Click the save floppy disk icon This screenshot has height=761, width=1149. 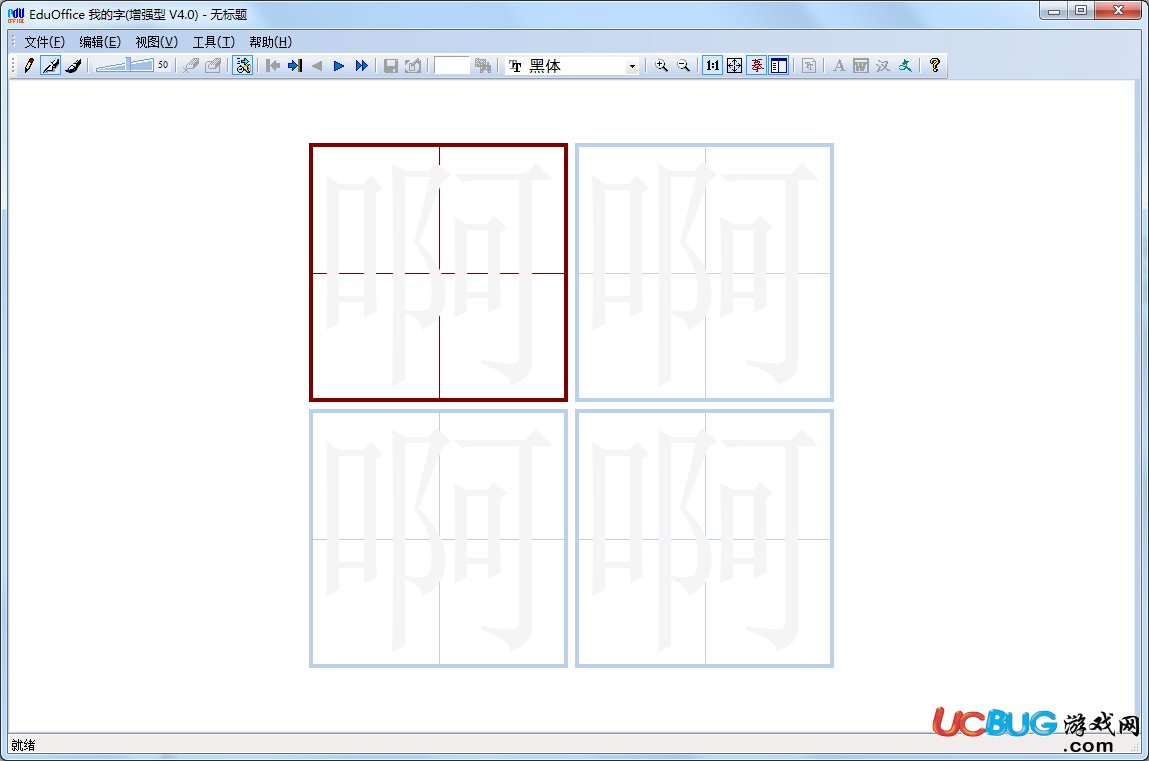click(x=391, y=66)
